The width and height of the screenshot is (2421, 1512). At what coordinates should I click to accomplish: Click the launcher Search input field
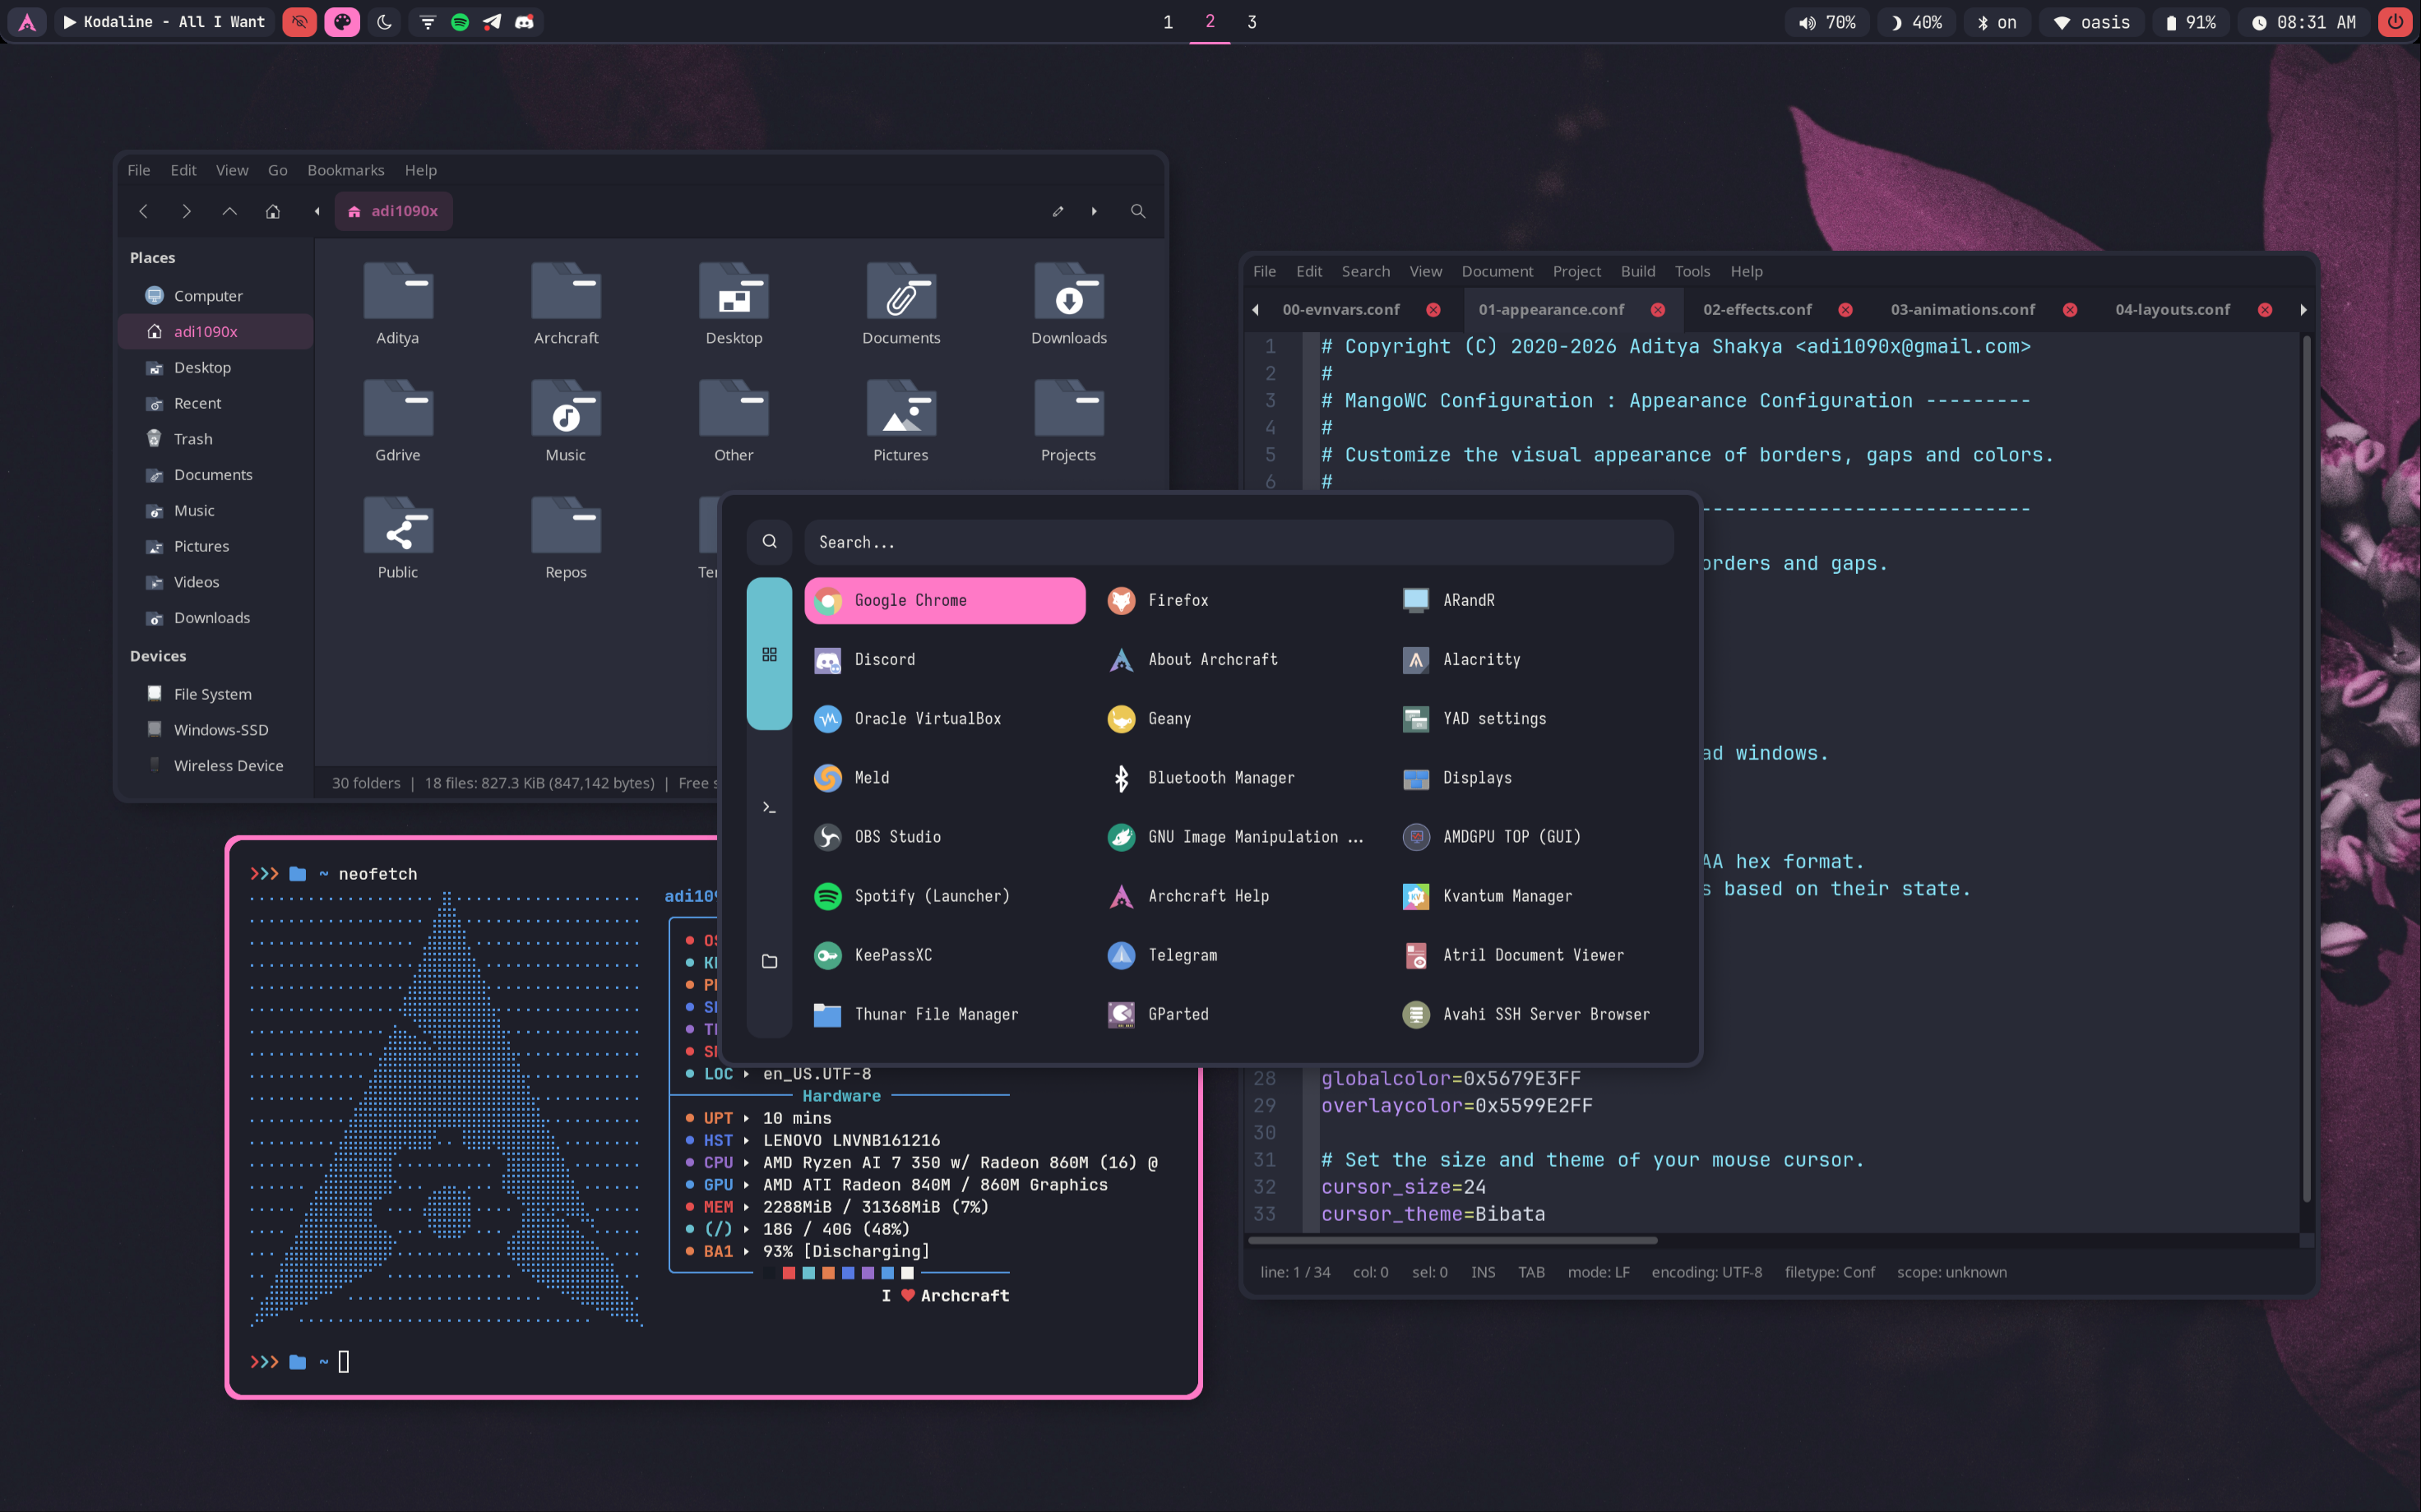[x=1237, y=542]
